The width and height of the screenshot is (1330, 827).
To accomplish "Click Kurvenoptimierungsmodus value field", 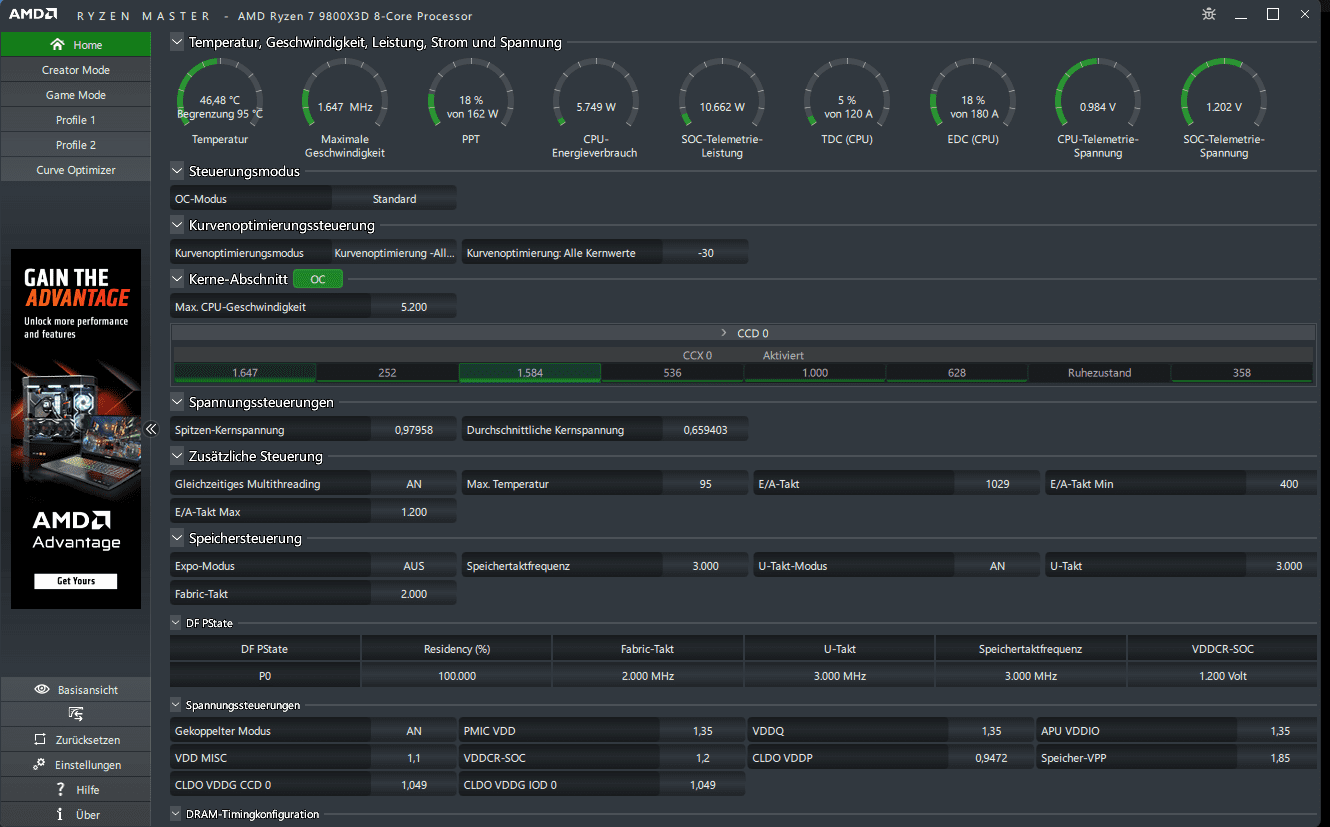I will [395, 253].
